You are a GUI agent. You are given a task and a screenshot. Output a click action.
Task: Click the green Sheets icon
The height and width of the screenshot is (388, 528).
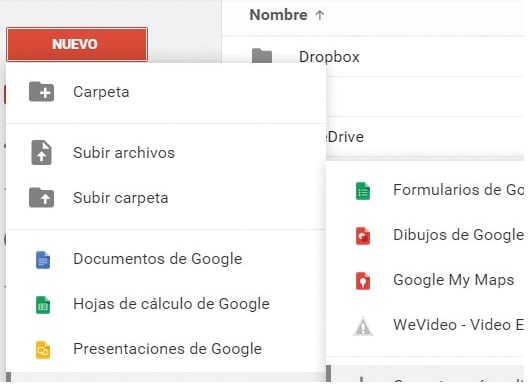(43, 305)
